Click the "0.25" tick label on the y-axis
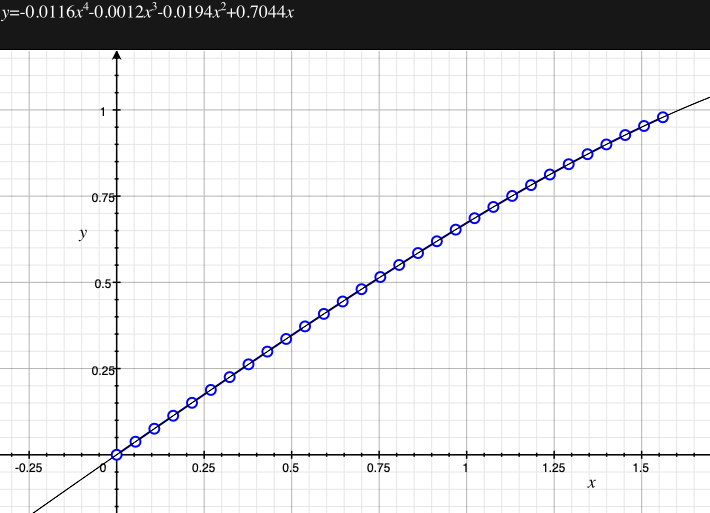 coord(103,370)
